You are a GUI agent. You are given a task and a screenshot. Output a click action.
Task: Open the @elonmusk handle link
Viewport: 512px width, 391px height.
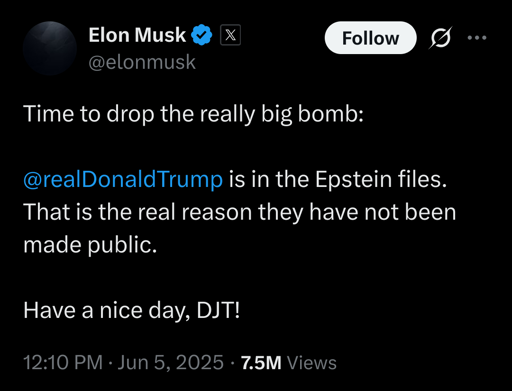[x=142, y=62]
